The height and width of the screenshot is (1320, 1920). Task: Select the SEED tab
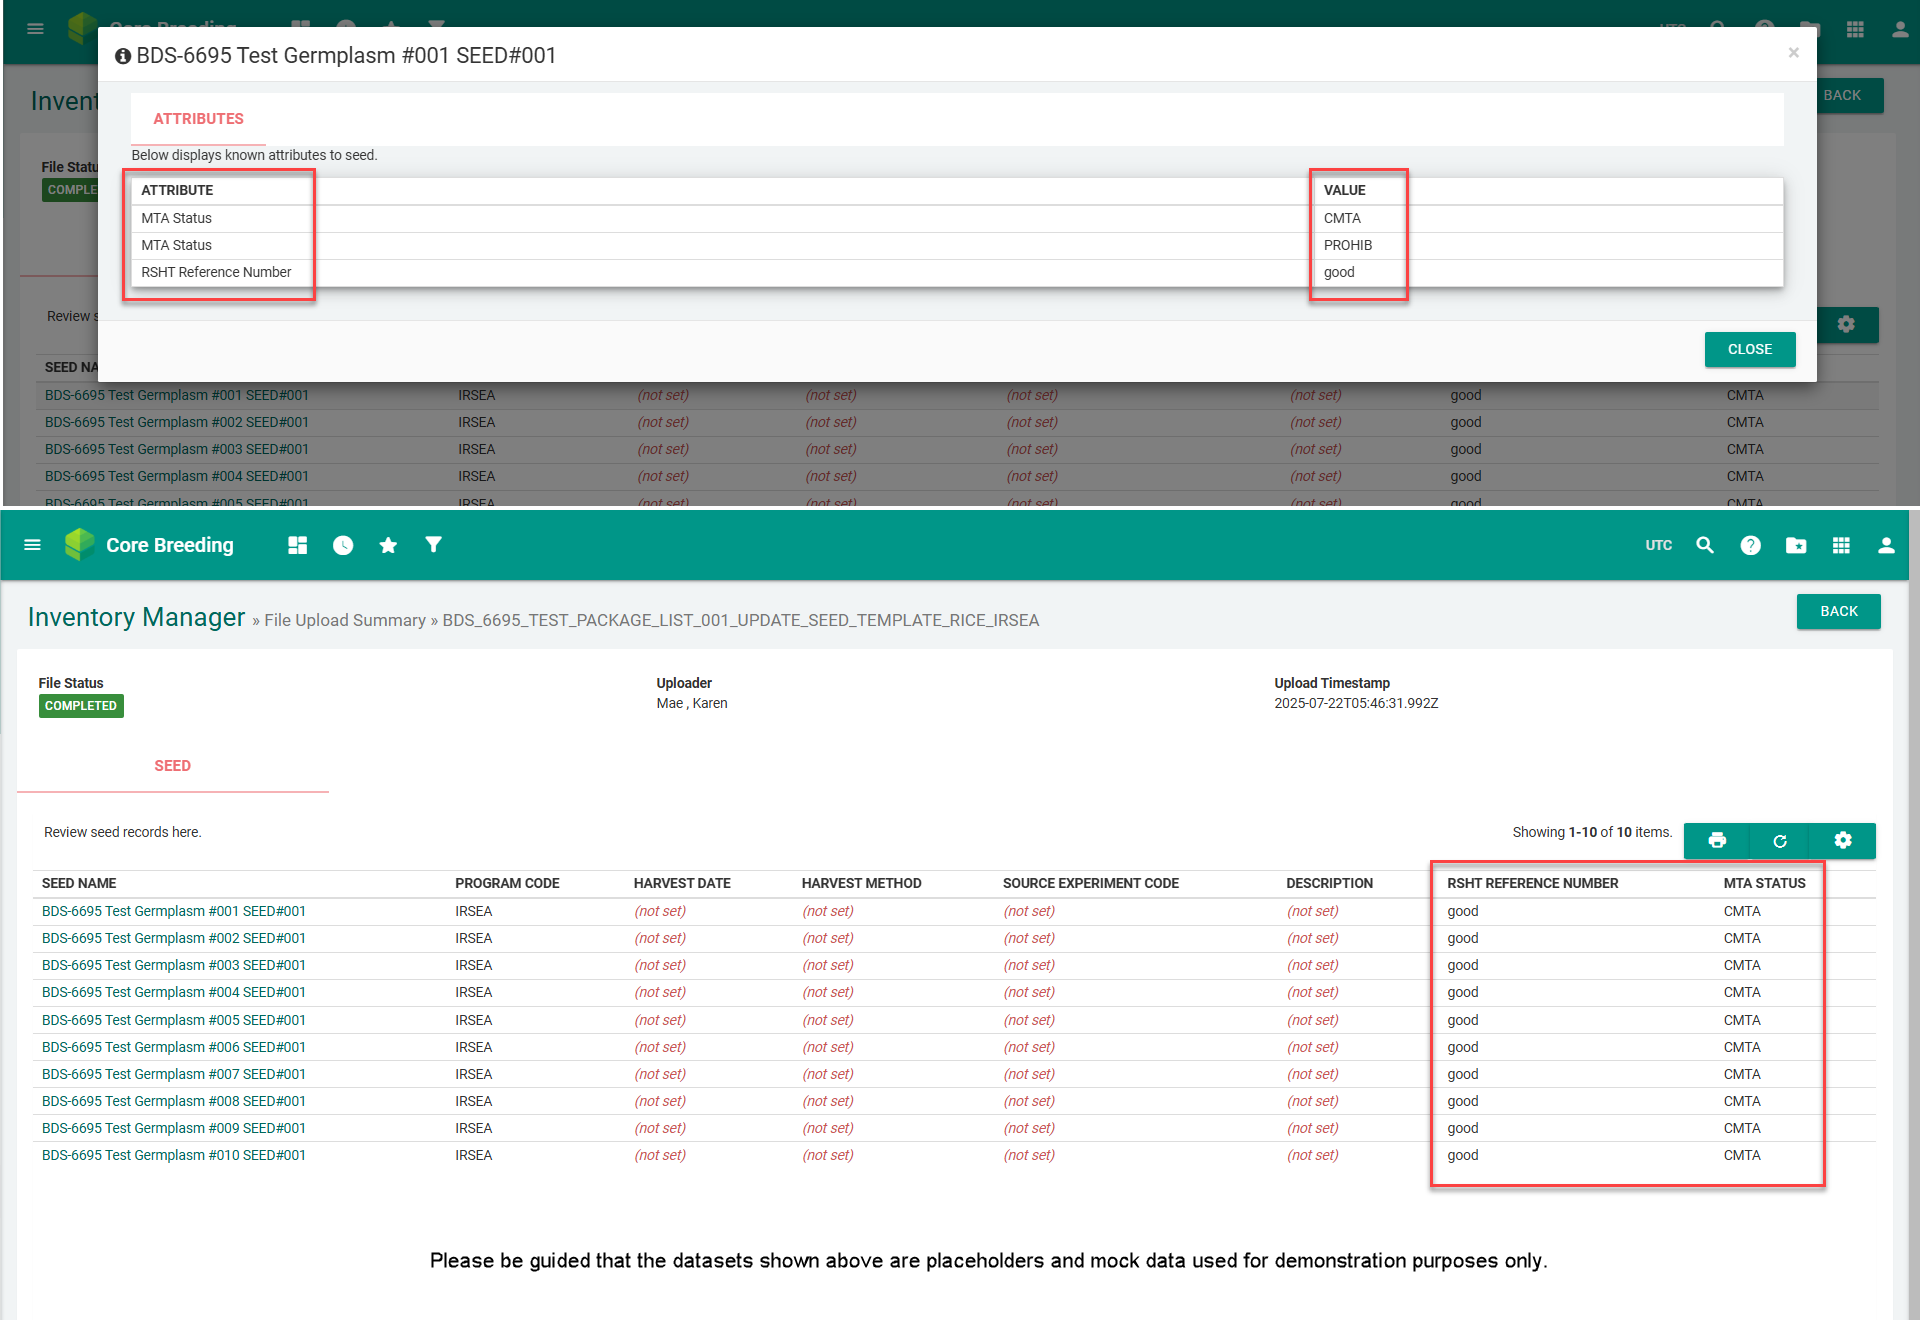[x=172, y=766]
